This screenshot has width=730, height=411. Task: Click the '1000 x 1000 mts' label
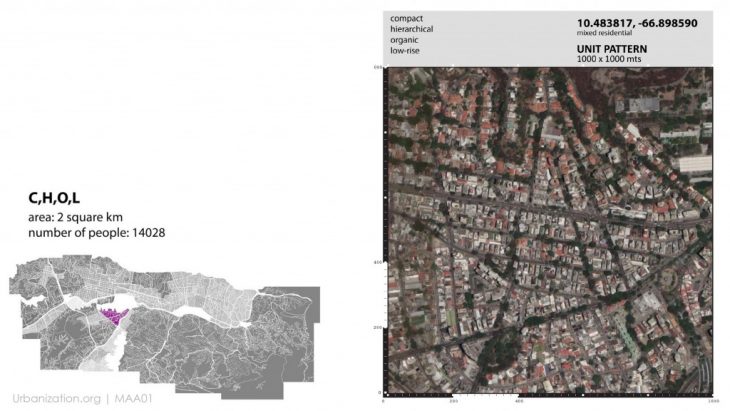[606, 59]
